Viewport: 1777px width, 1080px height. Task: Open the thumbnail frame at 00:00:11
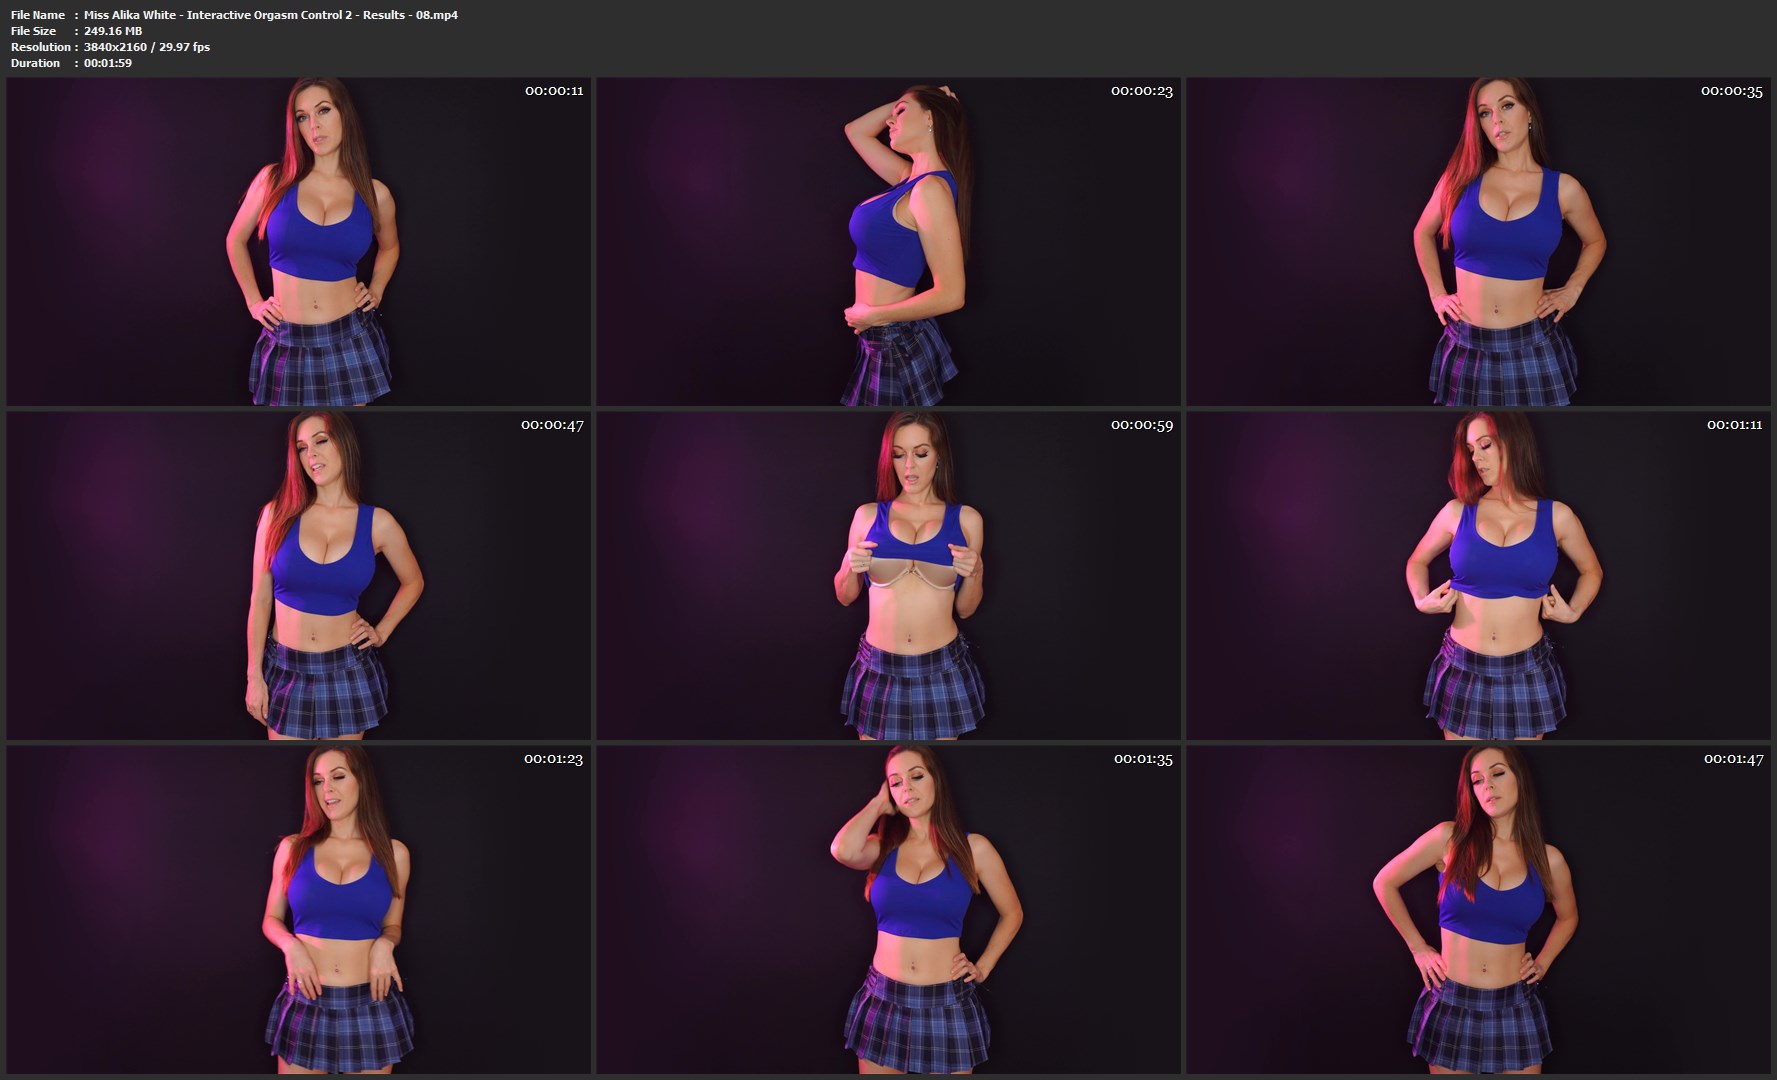(298, 241)
